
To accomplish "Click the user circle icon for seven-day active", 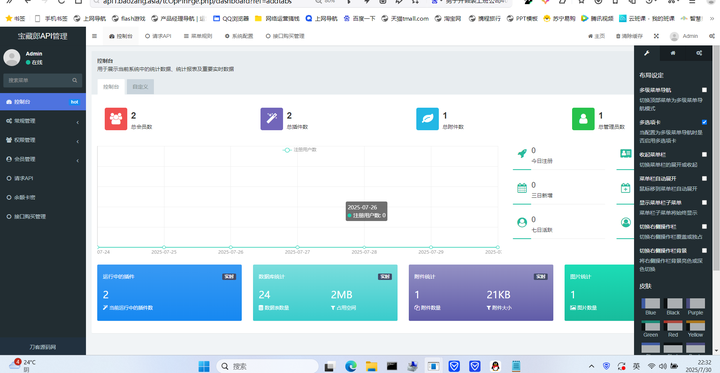I will [522, 222].
